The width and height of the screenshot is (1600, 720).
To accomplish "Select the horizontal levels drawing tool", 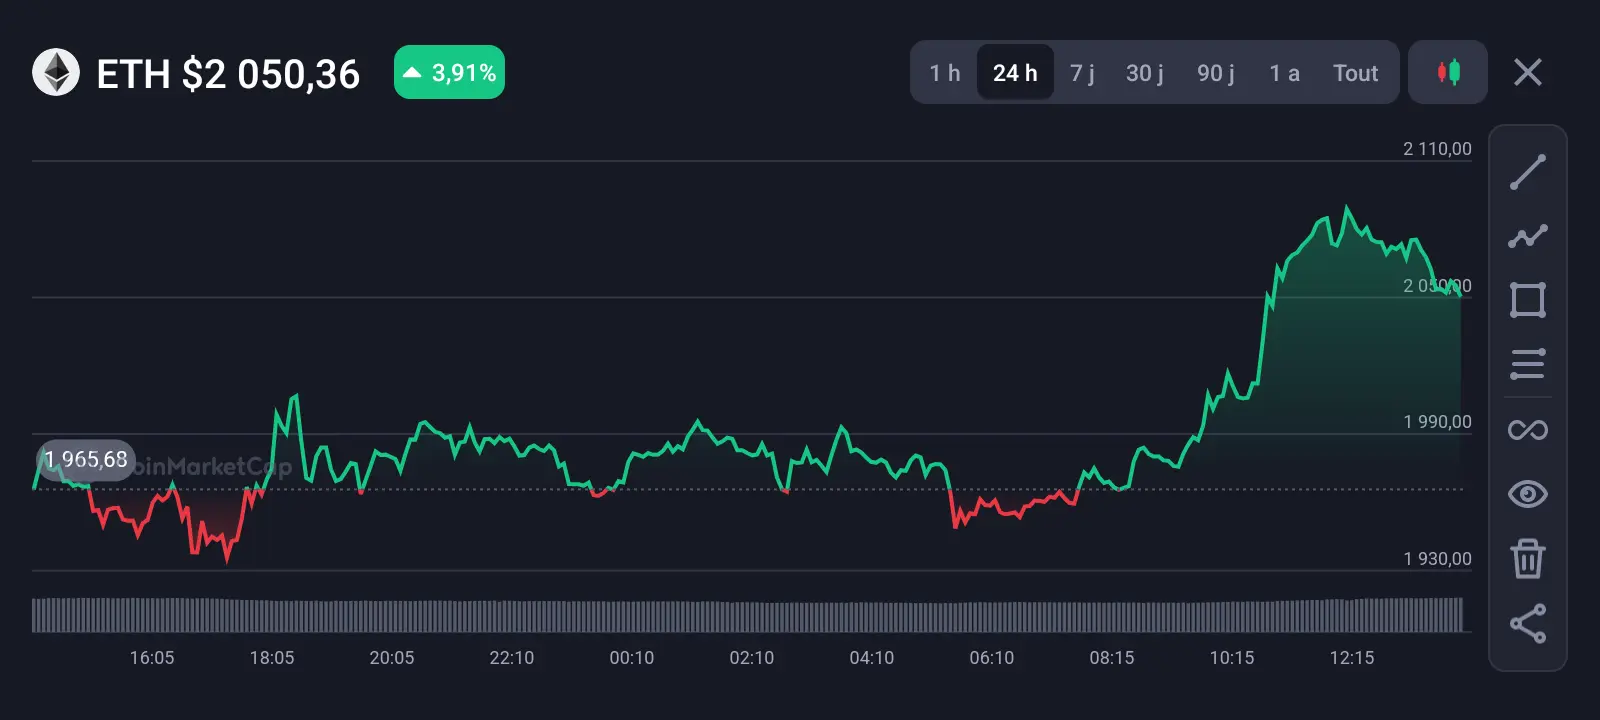I will tap(1528, 364).
